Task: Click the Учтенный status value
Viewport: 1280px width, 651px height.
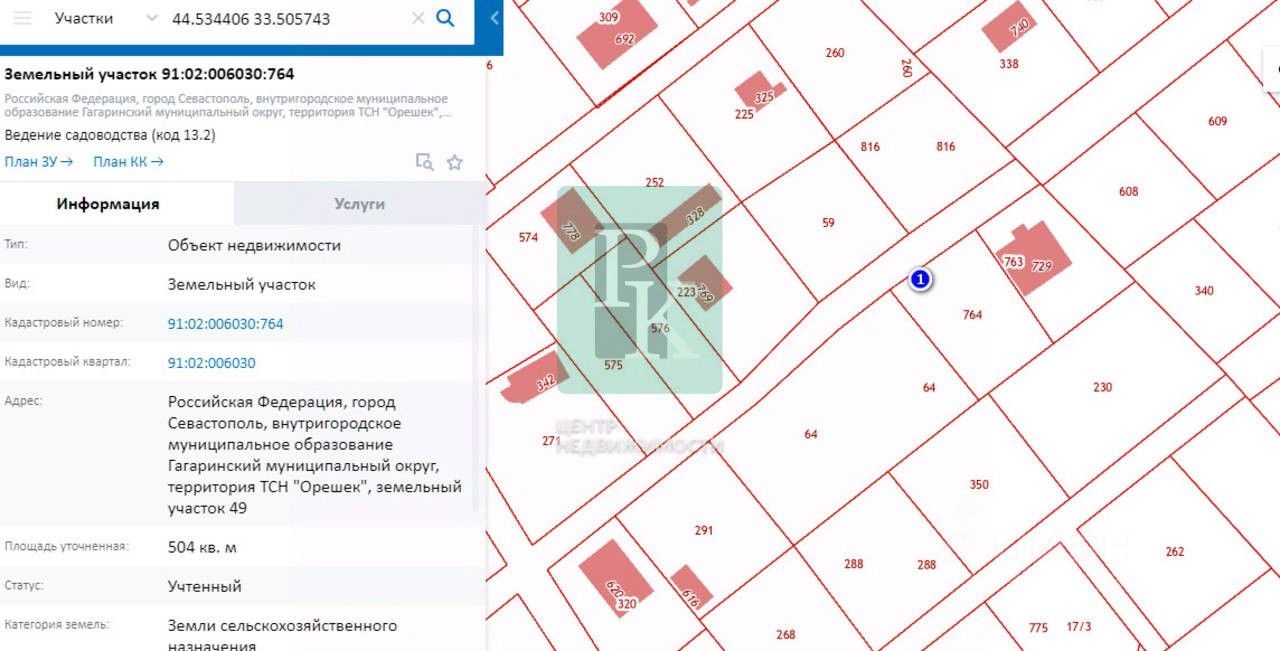Action: click(204, 587)
